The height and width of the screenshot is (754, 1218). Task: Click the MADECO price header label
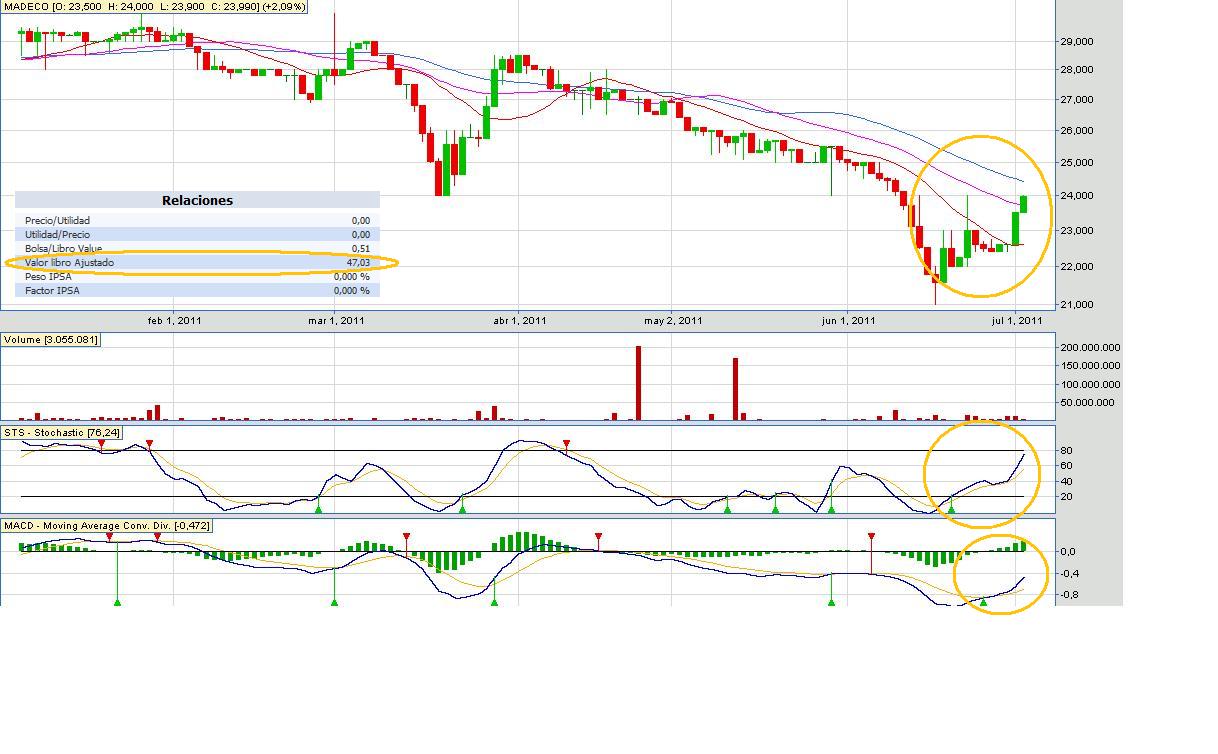pyautogui.click(x=154, y=7)
